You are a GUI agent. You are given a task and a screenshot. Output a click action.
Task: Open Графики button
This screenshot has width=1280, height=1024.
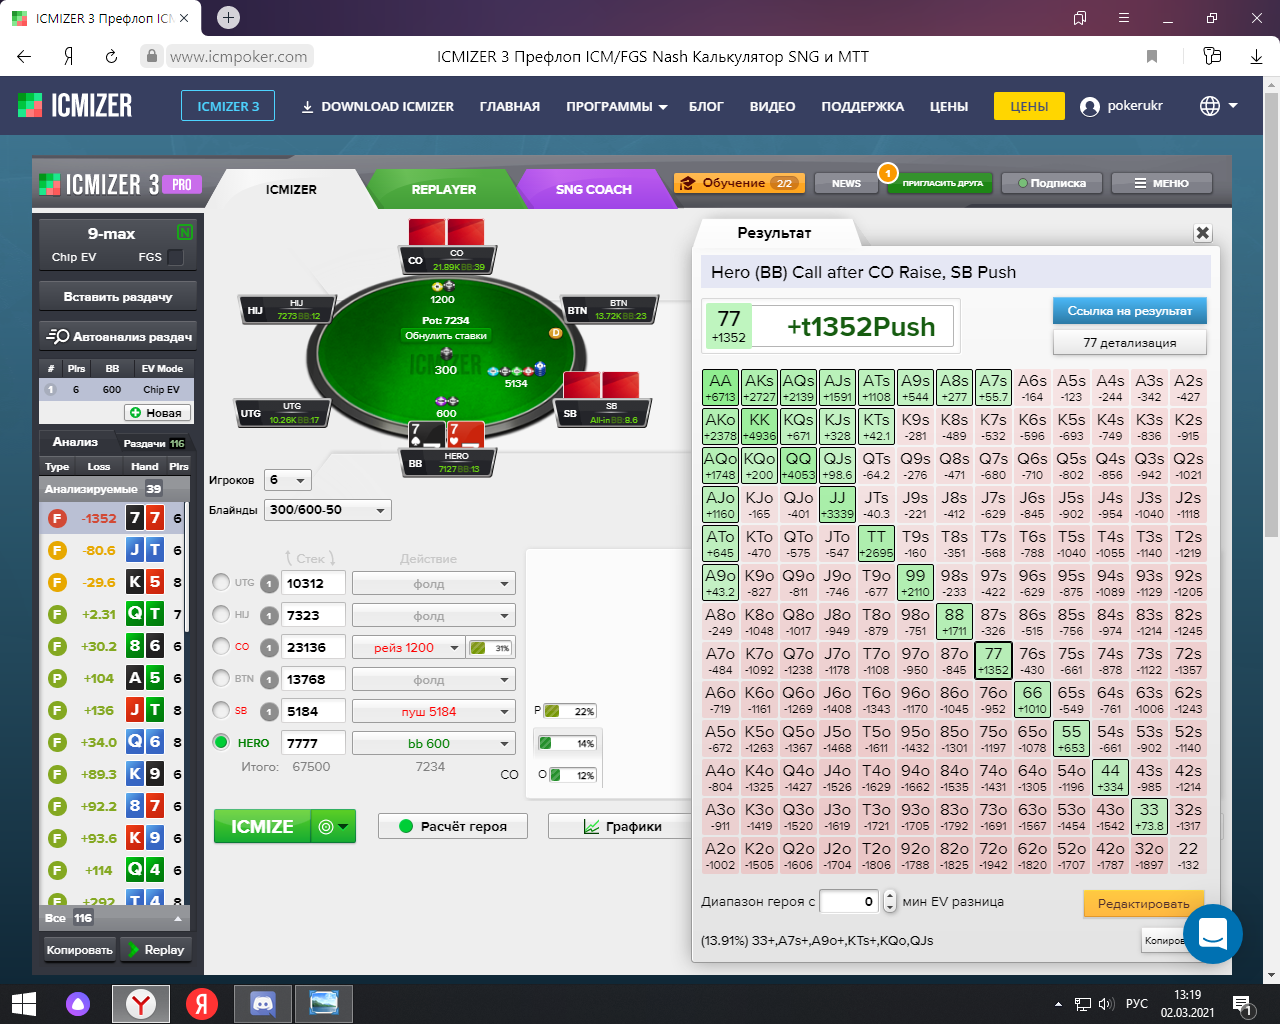click(x=620, y=826)
